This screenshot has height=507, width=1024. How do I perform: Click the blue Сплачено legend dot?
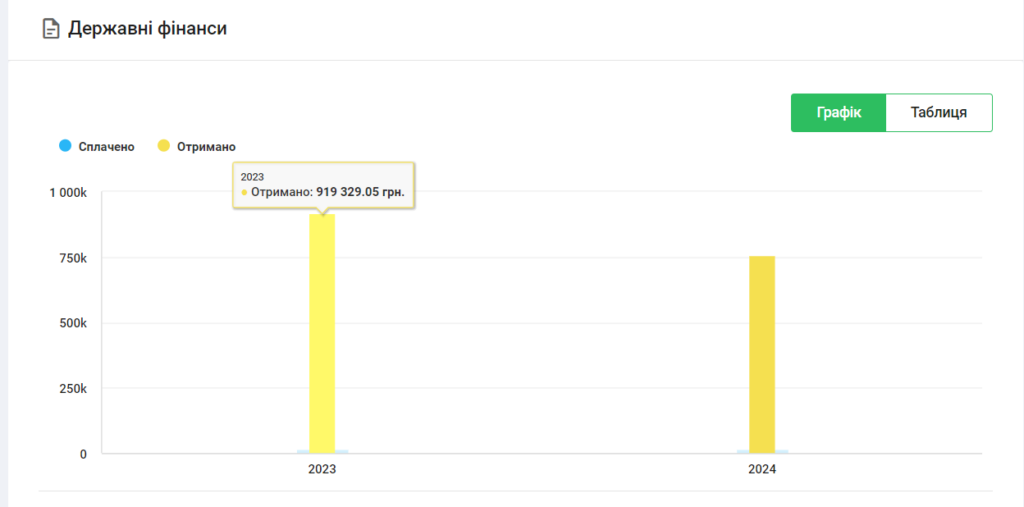click(65, 146)
